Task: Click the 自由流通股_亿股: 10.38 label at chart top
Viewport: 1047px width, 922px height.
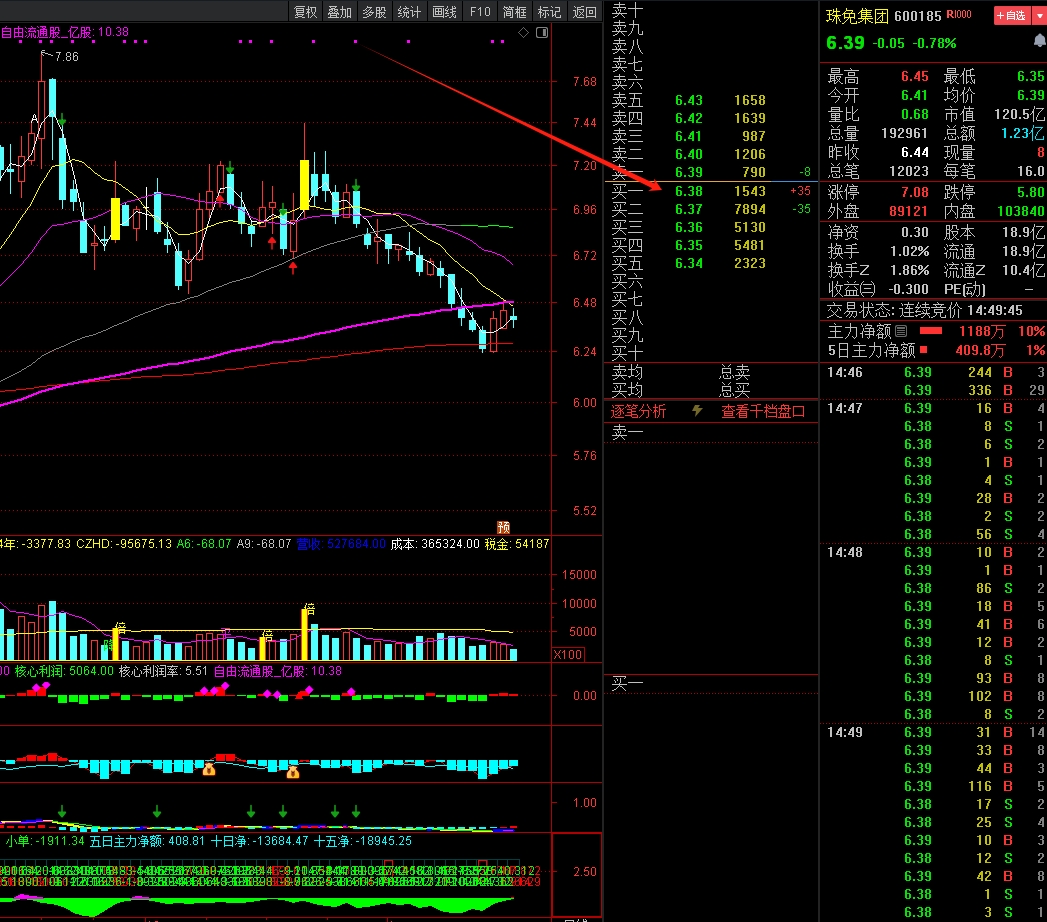Action: pyautogui.click(x=65, y=31)
